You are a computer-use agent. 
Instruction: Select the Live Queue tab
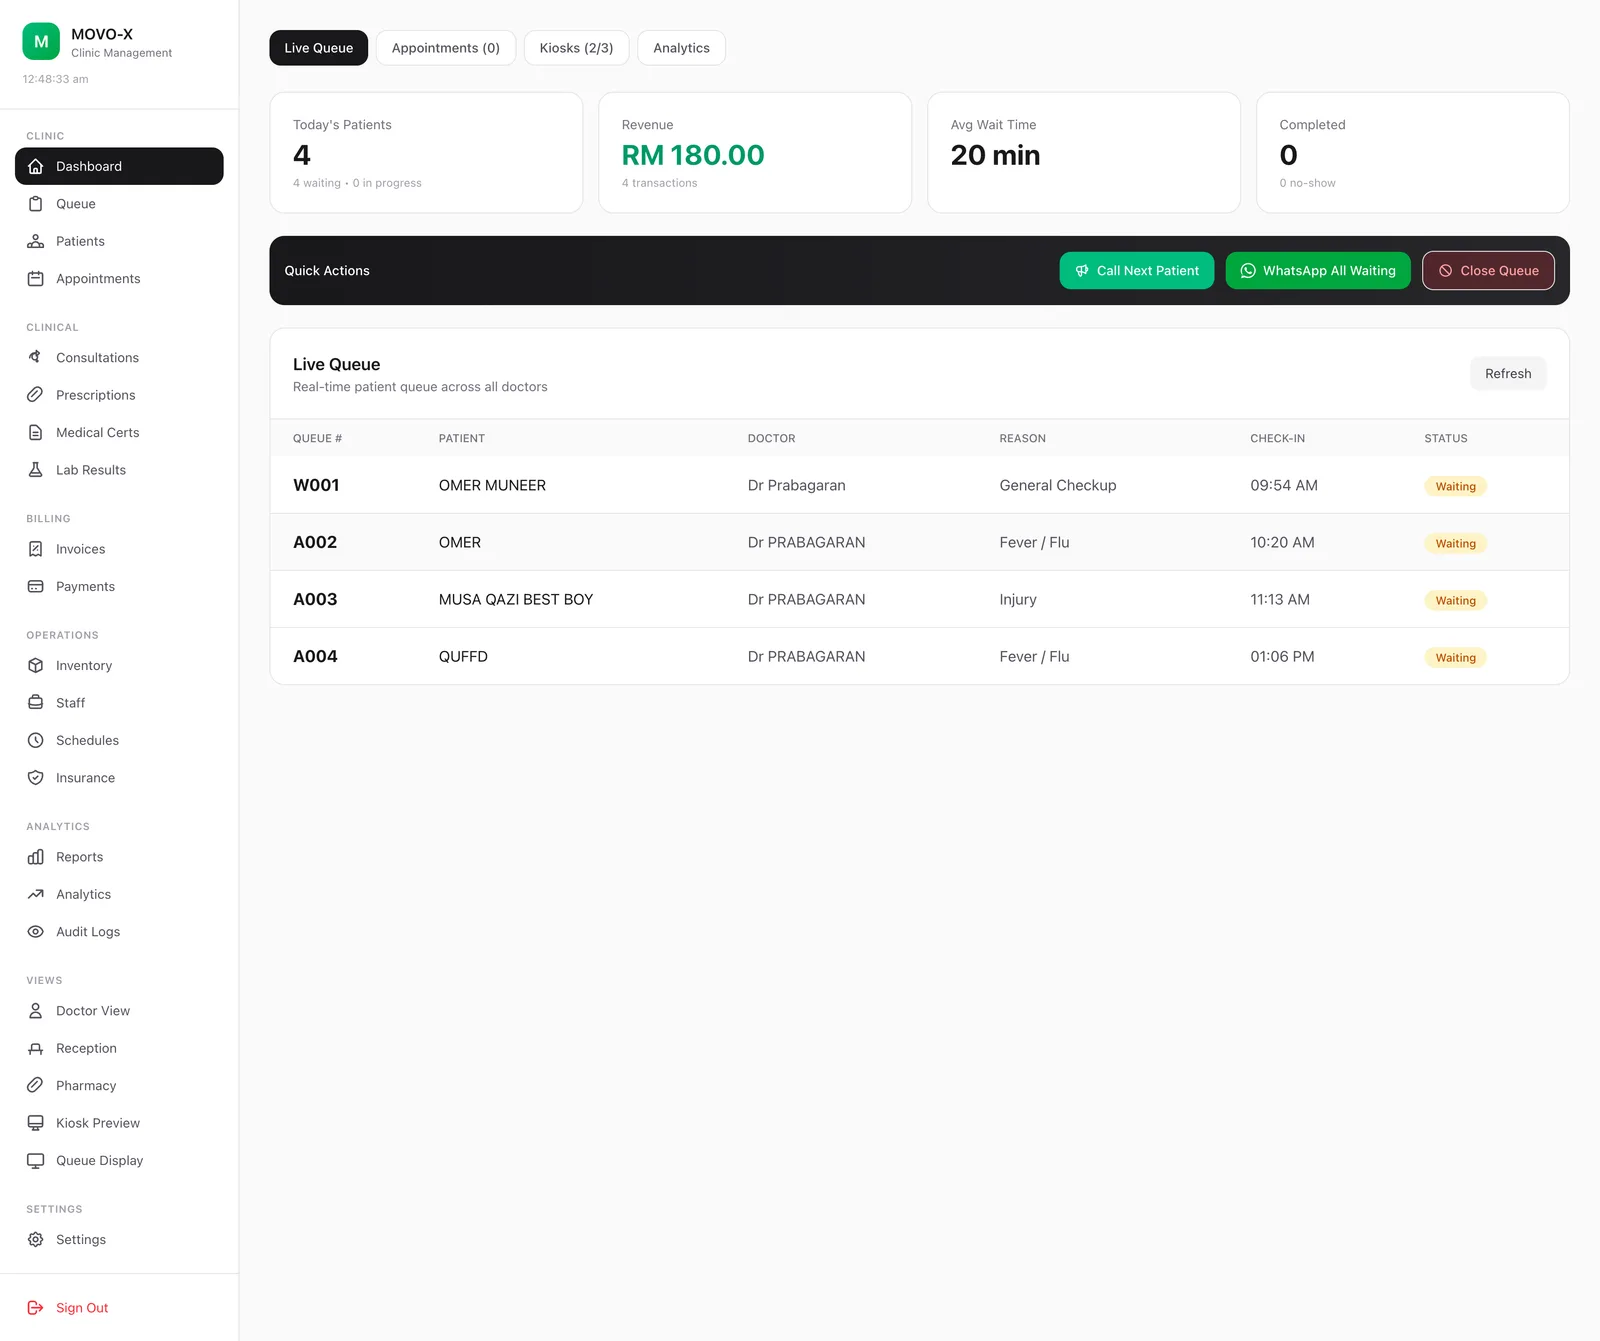(319, 48)
